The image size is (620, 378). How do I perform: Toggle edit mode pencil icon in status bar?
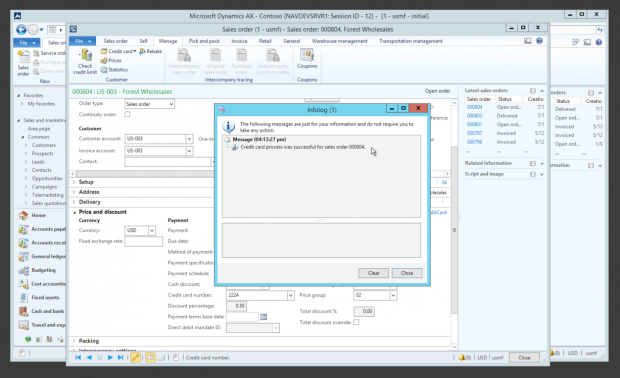click(135, 357)
